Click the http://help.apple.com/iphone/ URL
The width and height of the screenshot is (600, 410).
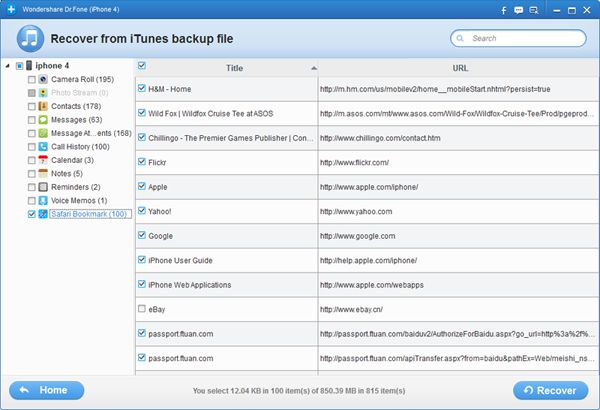pos(368,261)
